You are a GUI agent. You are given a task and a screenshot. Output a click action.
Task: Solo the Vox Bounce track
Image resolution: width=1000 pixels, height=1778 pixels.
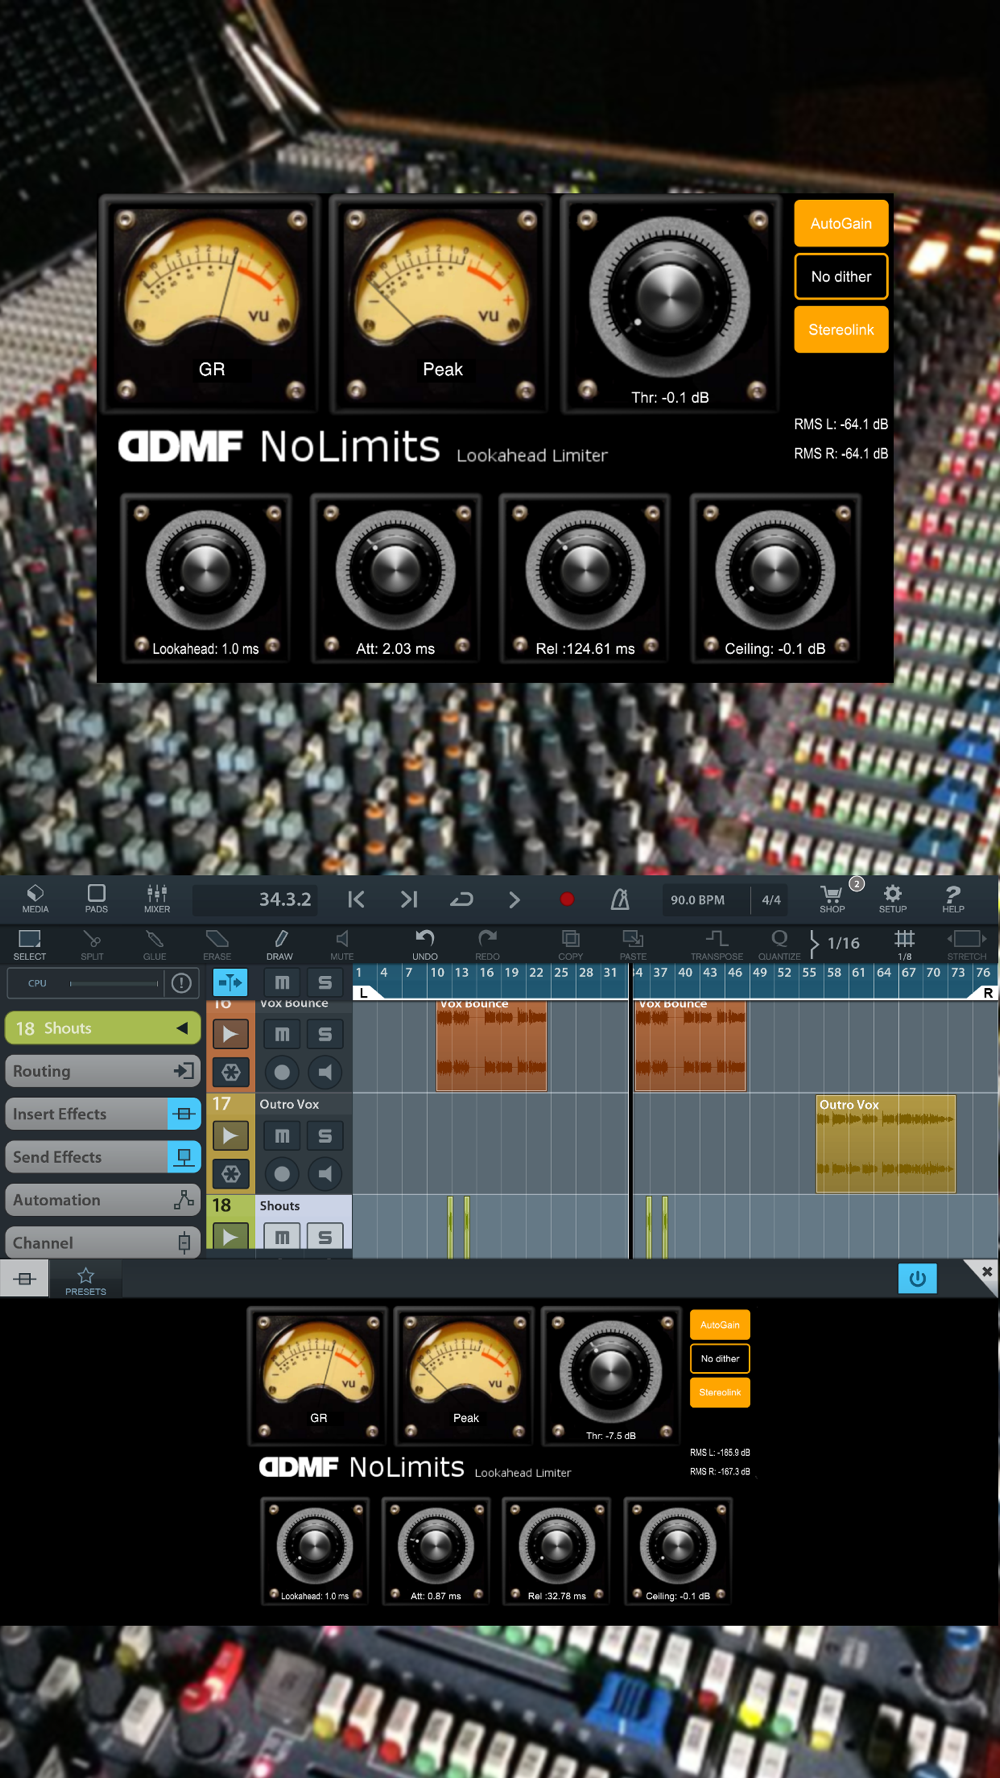(324, 1034)
